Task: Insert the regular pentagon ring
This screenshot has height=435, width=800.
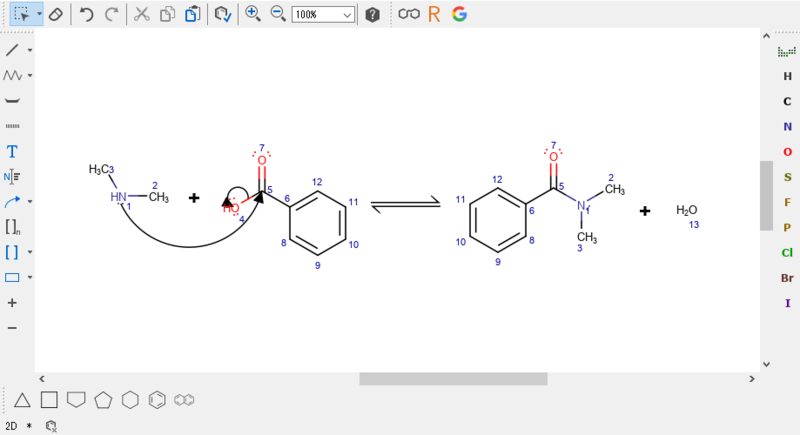Action: (x=103, y=400)
